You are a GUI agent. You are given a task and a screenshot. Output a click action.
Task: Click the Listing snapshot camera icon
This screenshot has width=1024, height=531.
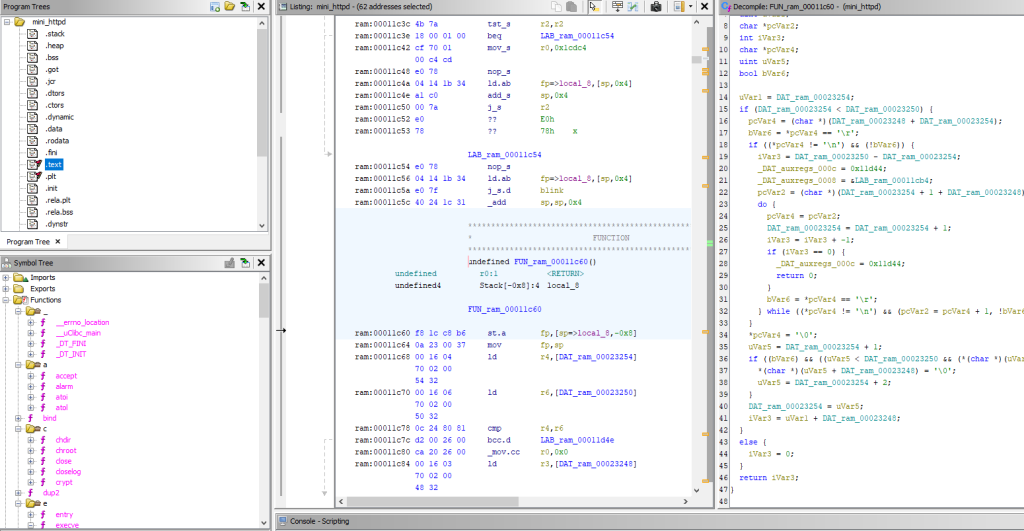point(655,7)
